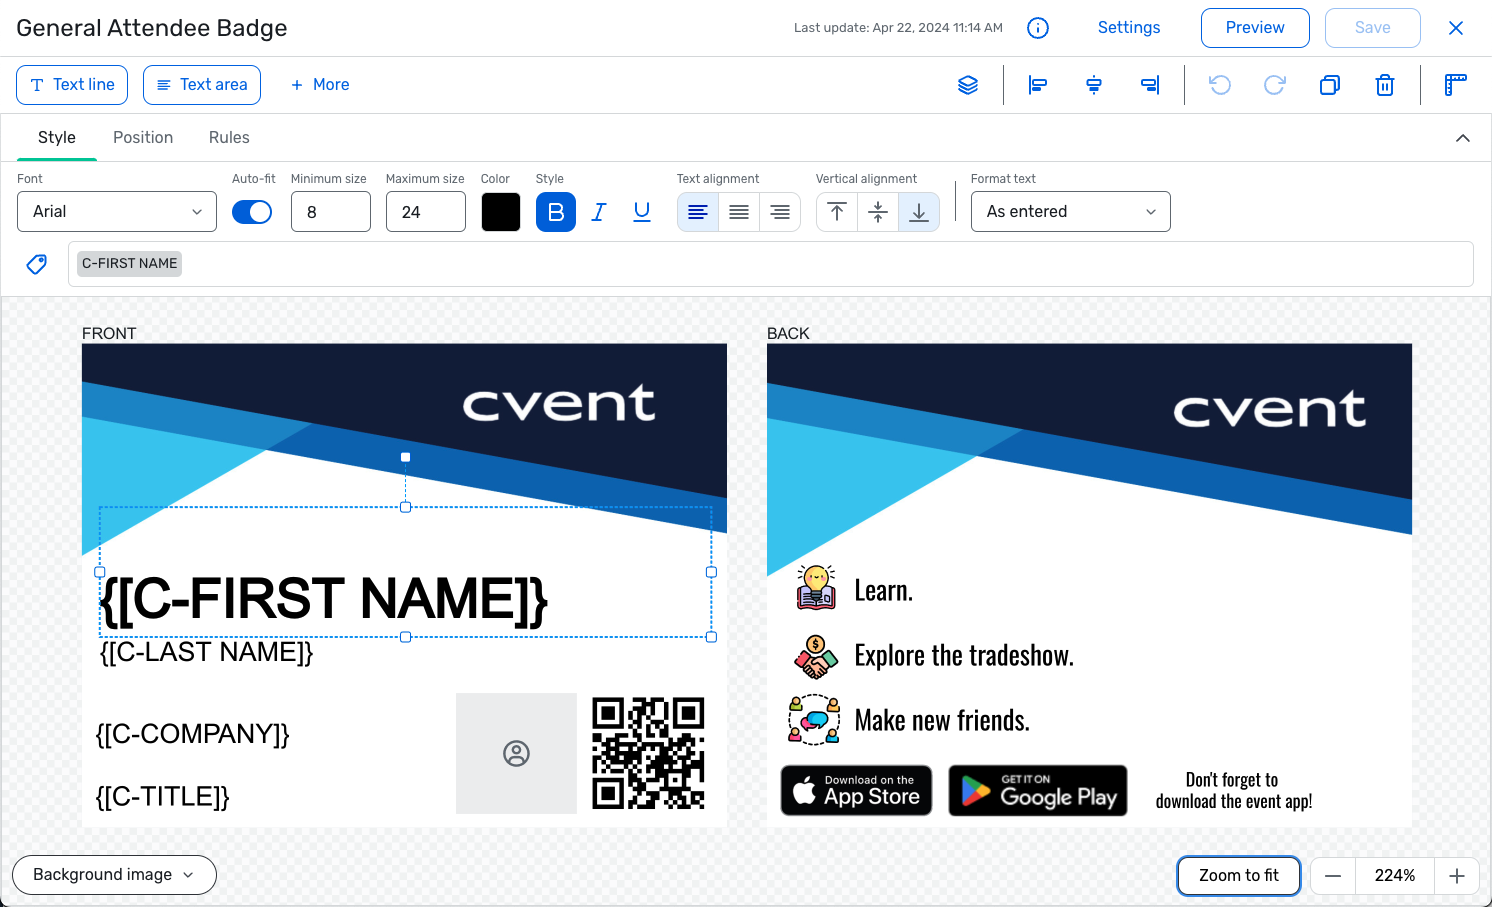Click the handshake icon beside Explore the tradeshow
This screenshot has width=1492, height=907.
(x=816, y=657)
